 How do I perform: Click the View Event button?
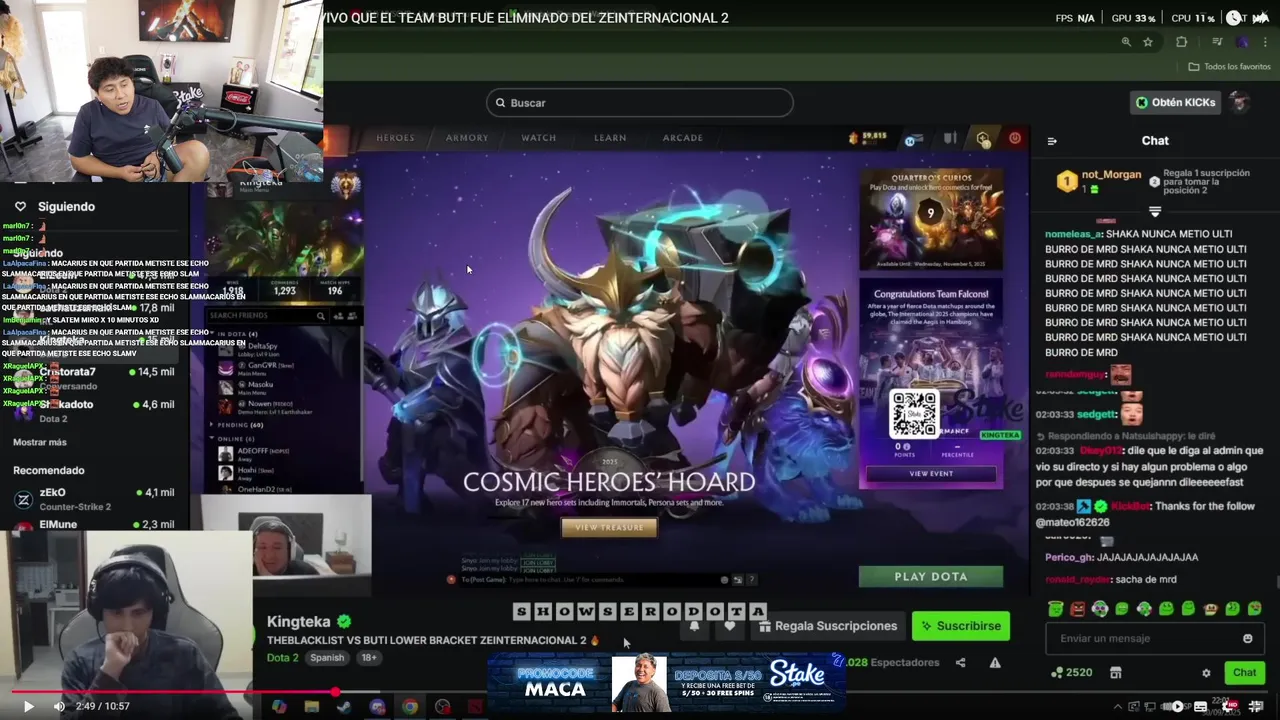(931, 474)
